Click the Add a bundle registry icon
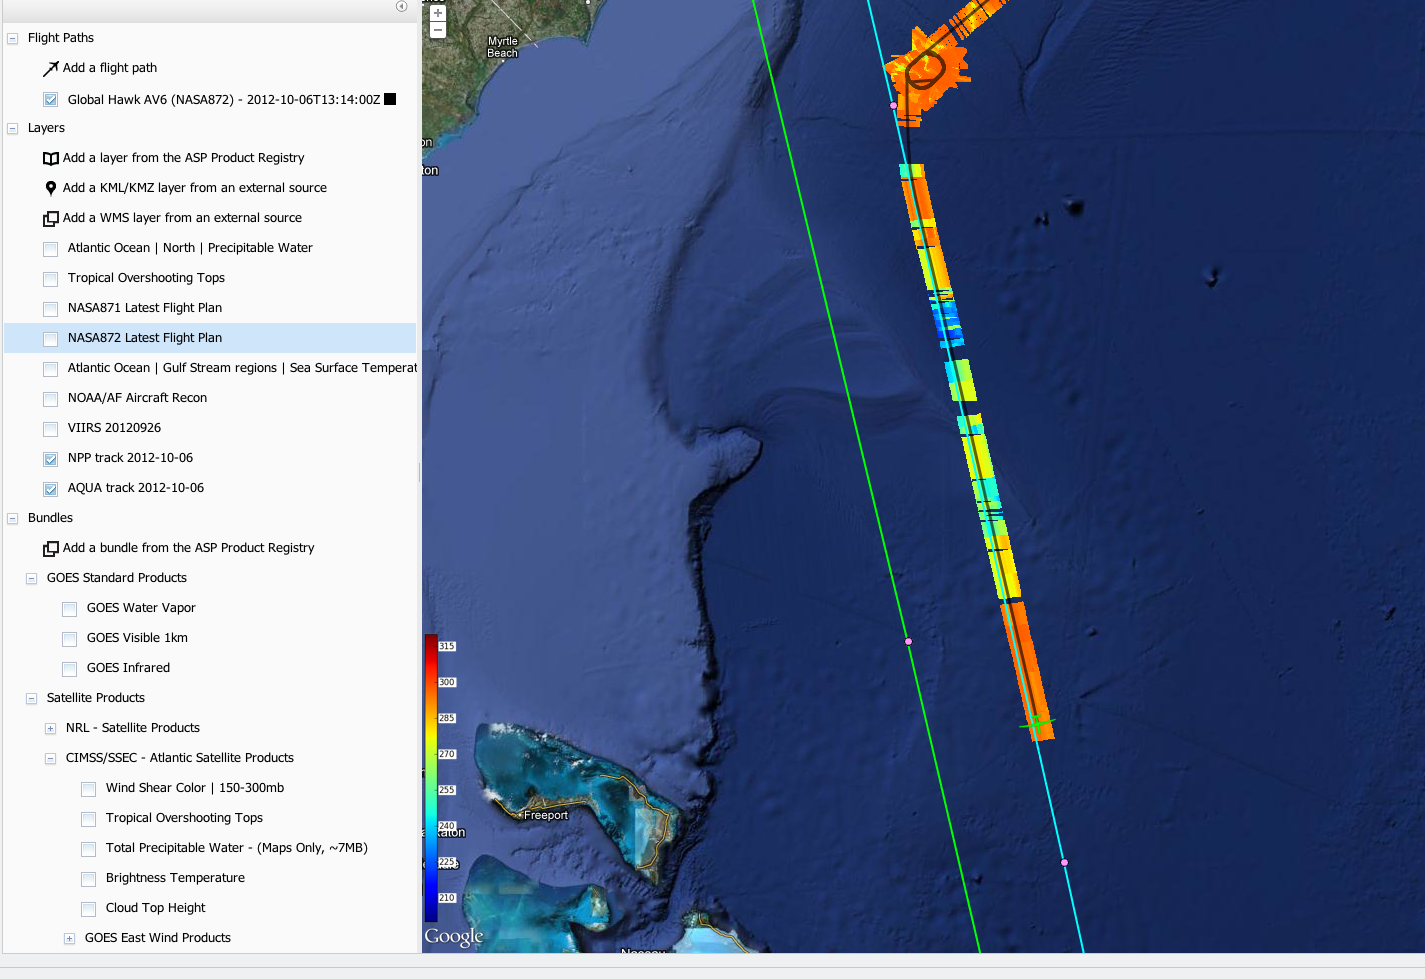The height and width of the screenshot is (979, 1425). pyautogui.click(x=51, y=548)
